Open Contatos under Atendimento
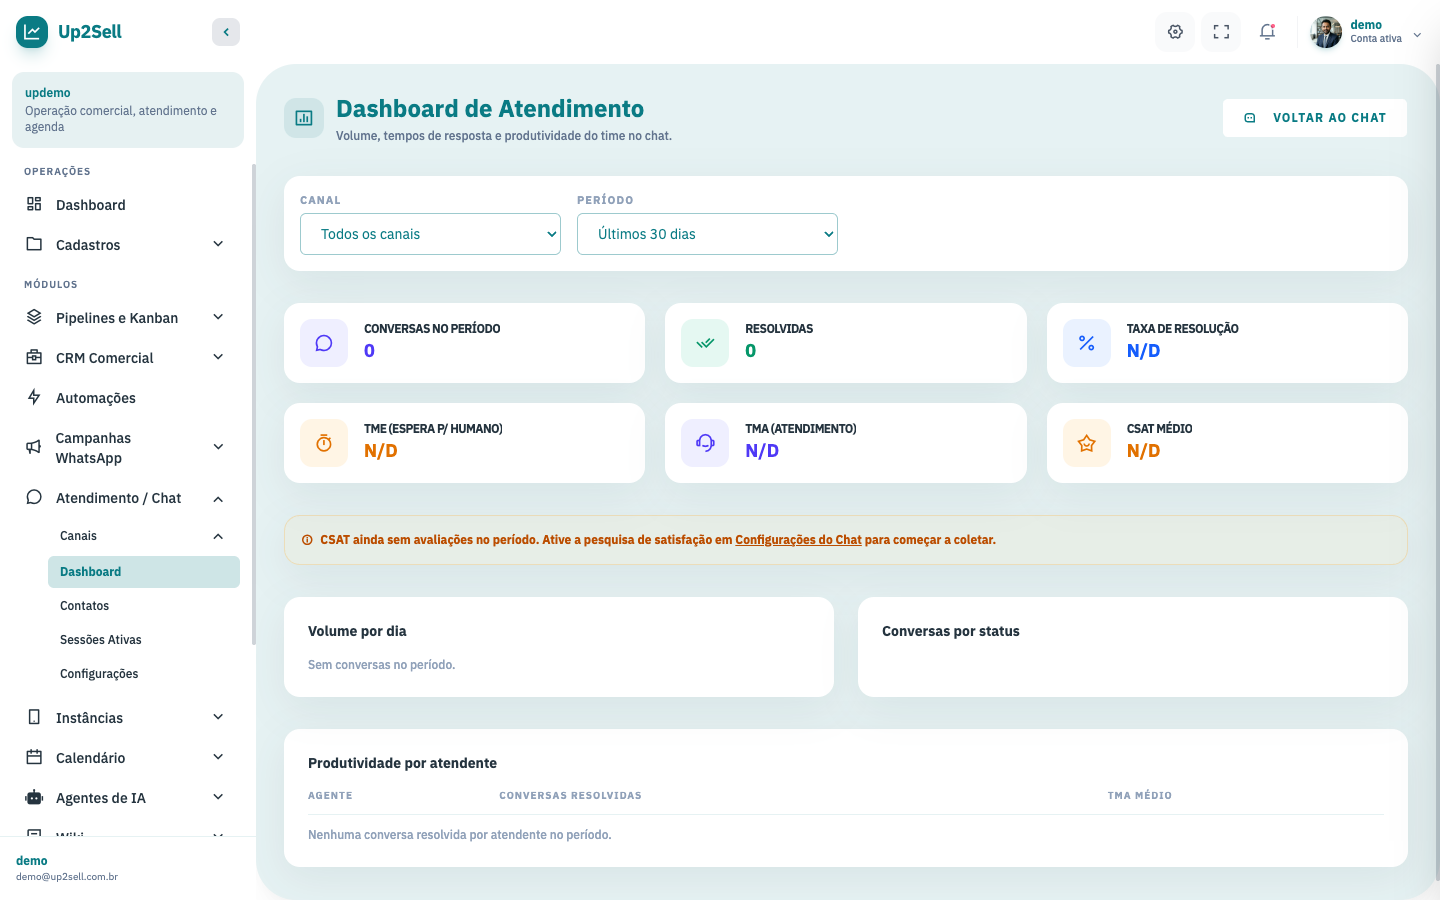Viewport: 1440px width, 900px height. coord(85,606)
